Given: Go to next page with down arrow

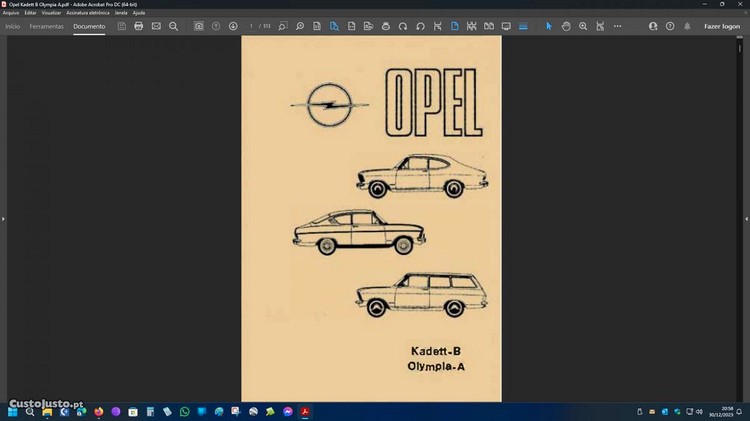Looking at the screenshot, I should click(x=233, y=26).
